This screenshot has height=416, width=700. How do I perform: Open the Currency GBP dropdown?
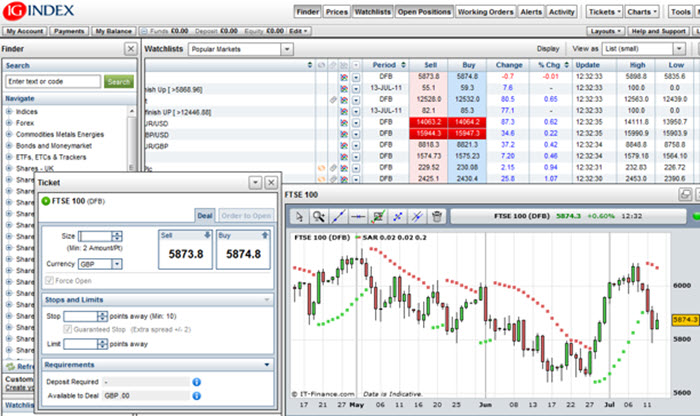tap(117, 264)
